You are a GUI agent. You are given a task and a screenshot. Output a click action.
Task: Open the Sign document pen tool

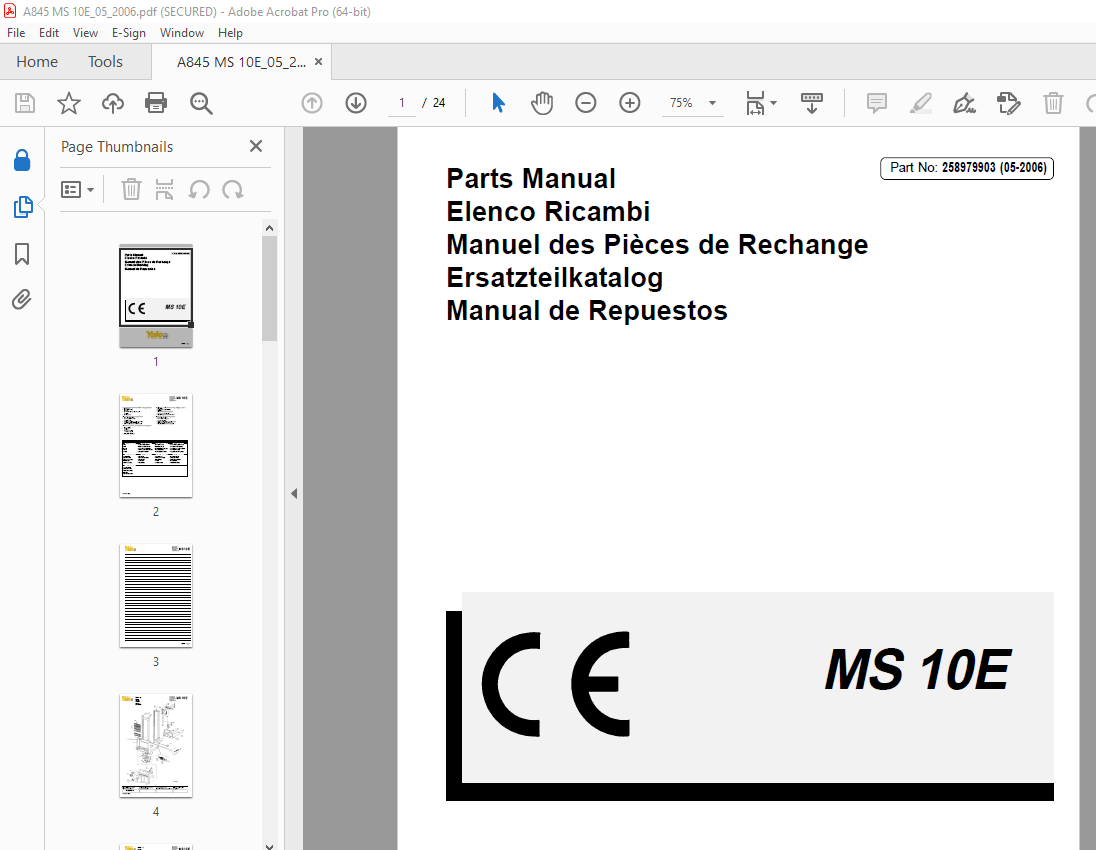pyautogui.click(x=965, y=103)
